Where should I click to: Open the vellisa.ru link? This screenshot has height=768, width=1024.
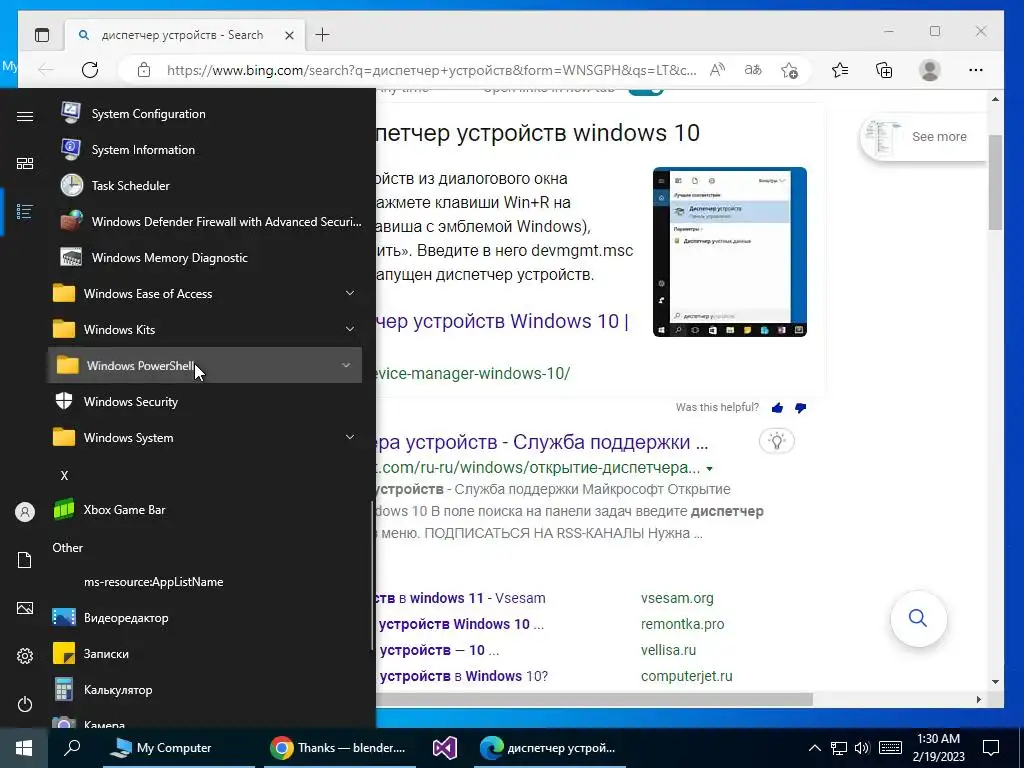[x=668, y=650]
